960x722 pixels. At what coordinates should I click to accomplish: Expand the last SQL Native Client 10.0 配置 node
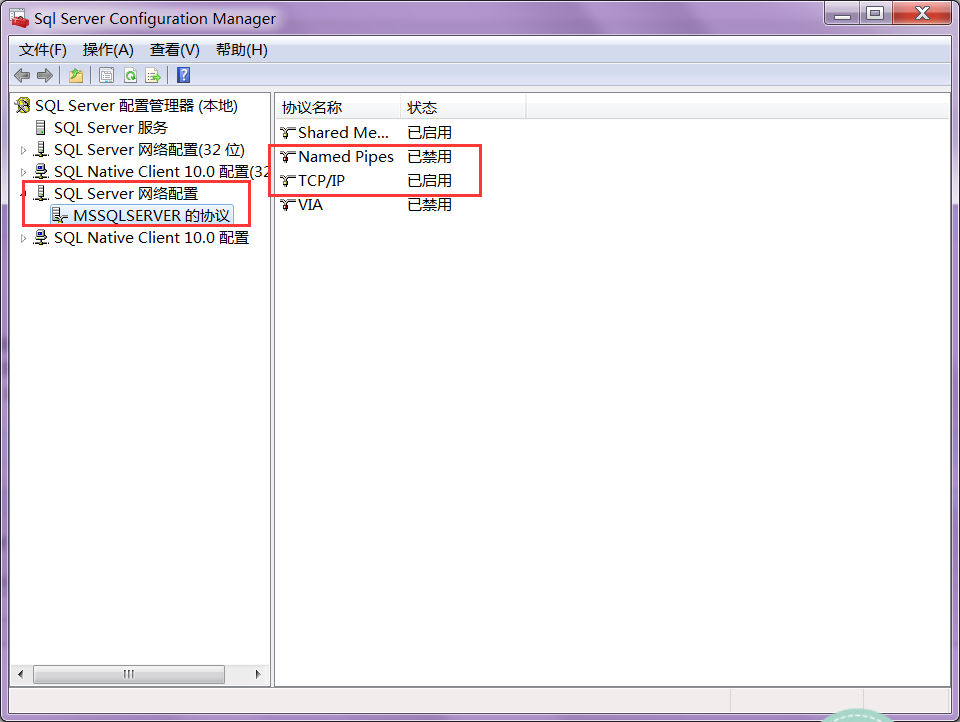tap(23, 238)
